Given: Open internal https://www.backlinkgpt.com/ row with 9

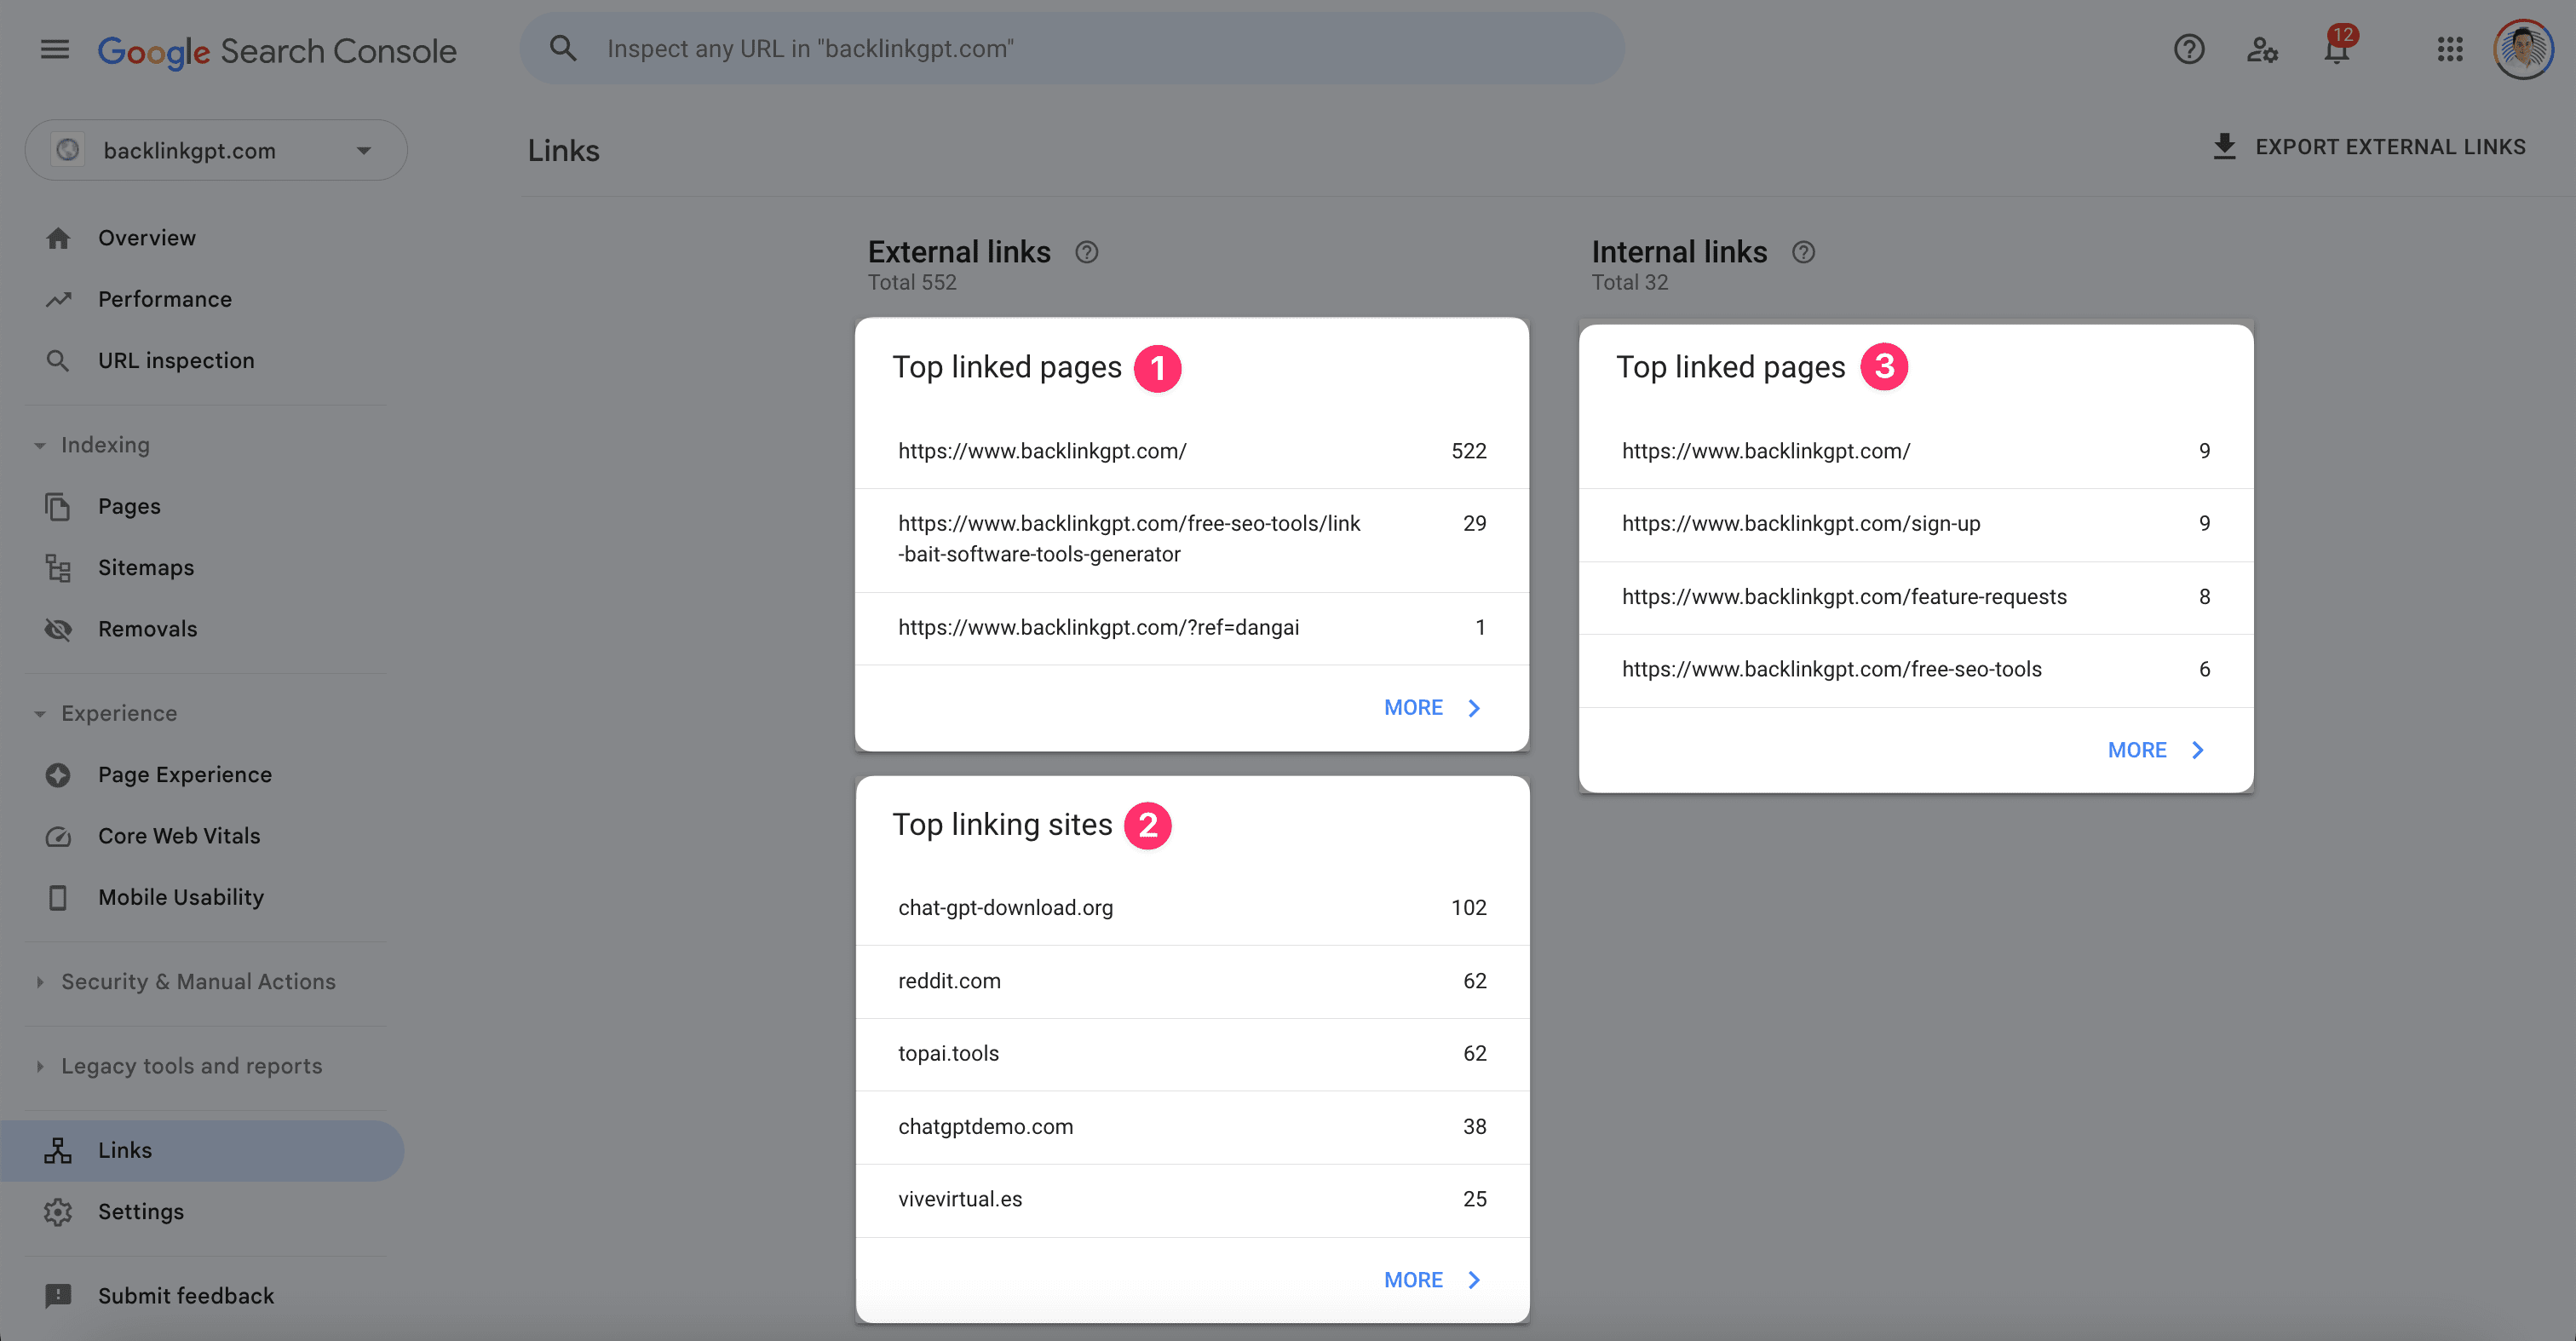Looking at the screenshot, I should (x=1916, y=451).
